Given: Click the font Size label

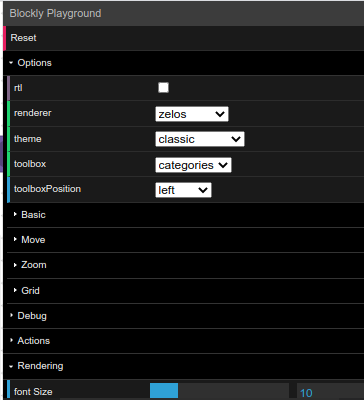Looking at the screenshot, I should 33,392.
